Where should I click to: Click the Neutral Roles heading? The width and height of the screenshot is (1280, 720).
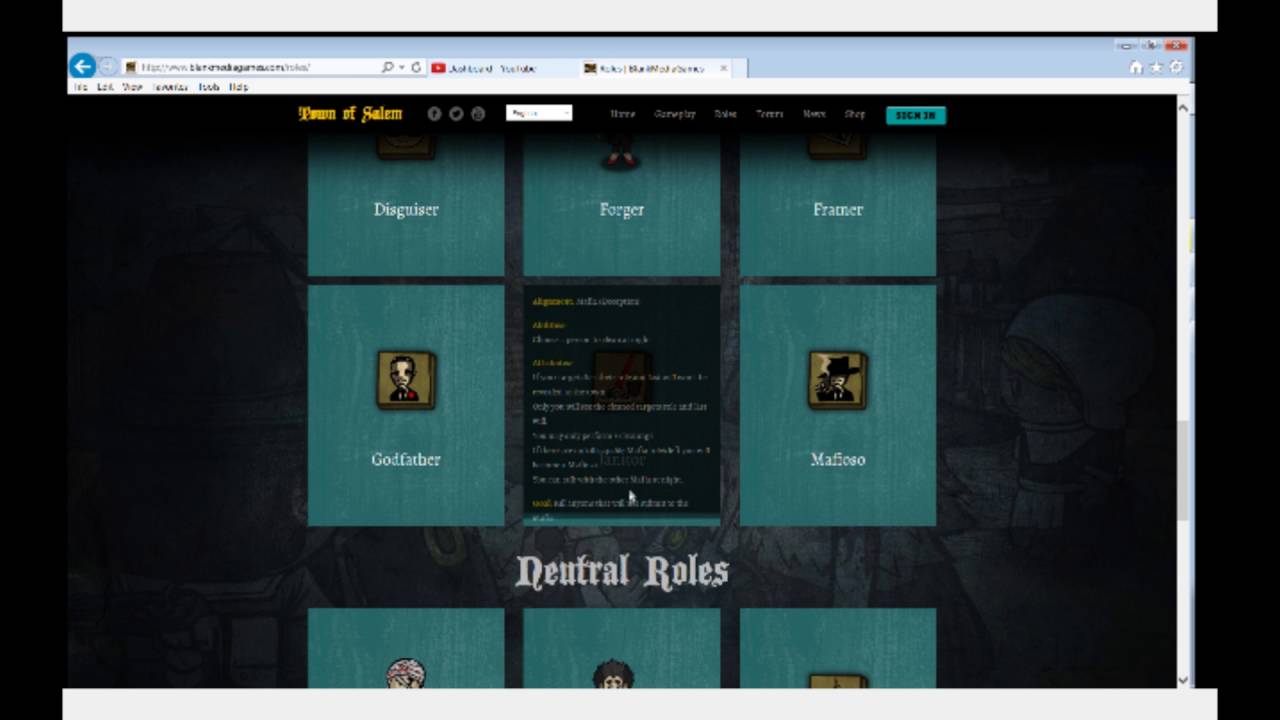(x=622, y=571)
